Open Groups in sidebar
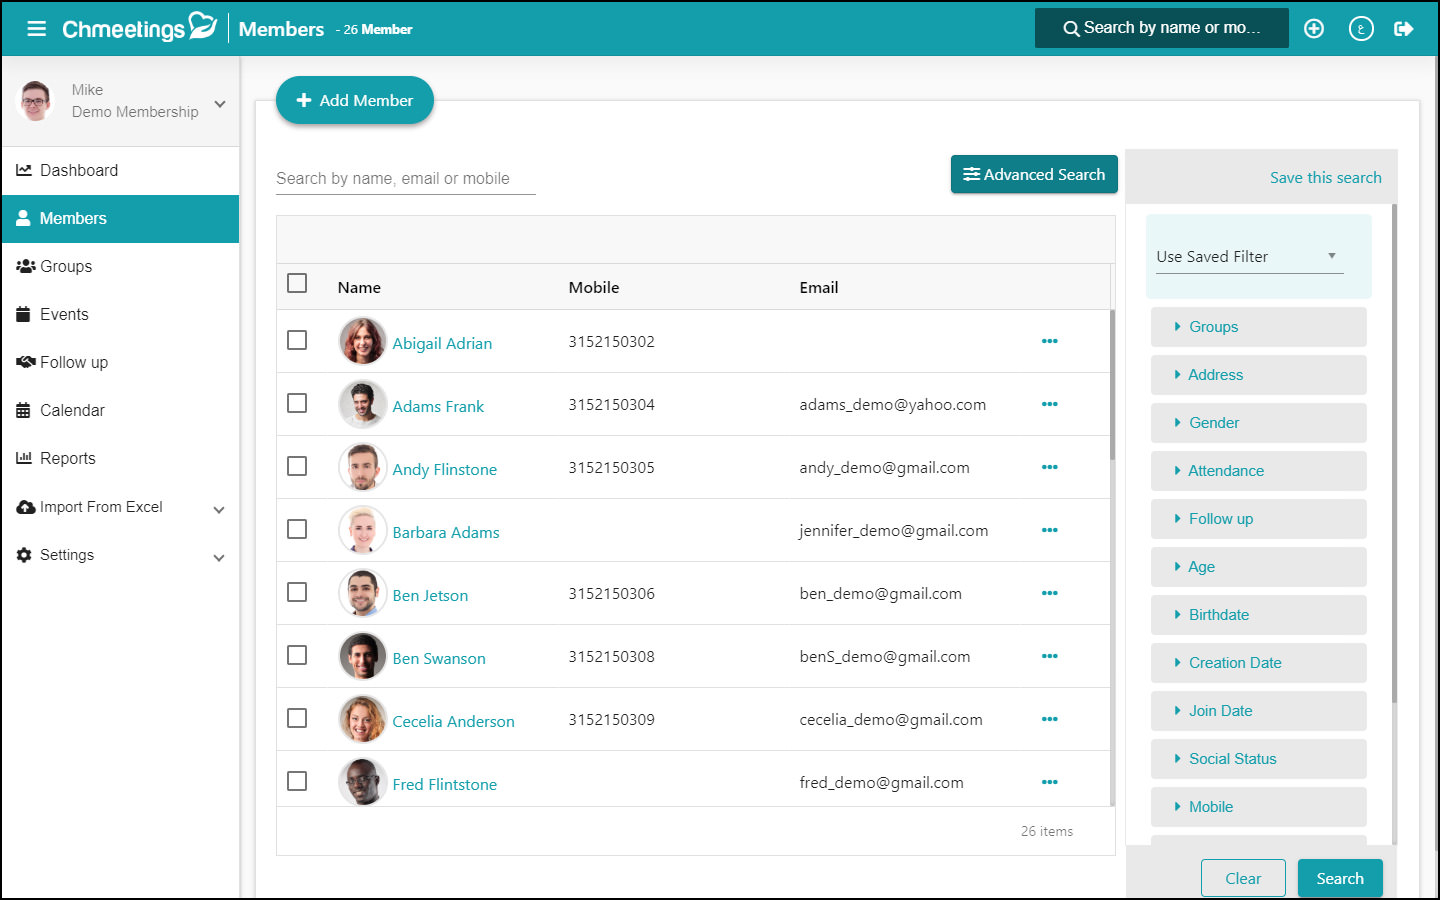This screenshot has height=900, width=1440. coord(120,267)
